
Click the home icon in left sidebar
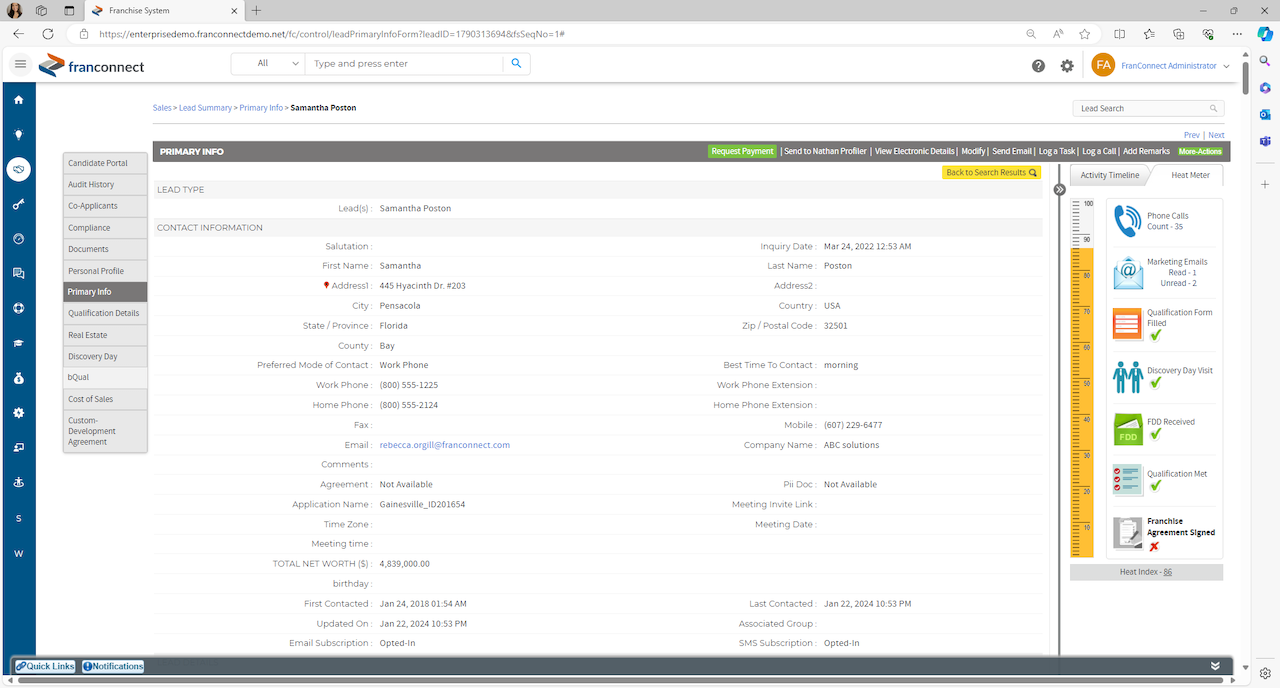pyautogui.click(x=18, y=100)
